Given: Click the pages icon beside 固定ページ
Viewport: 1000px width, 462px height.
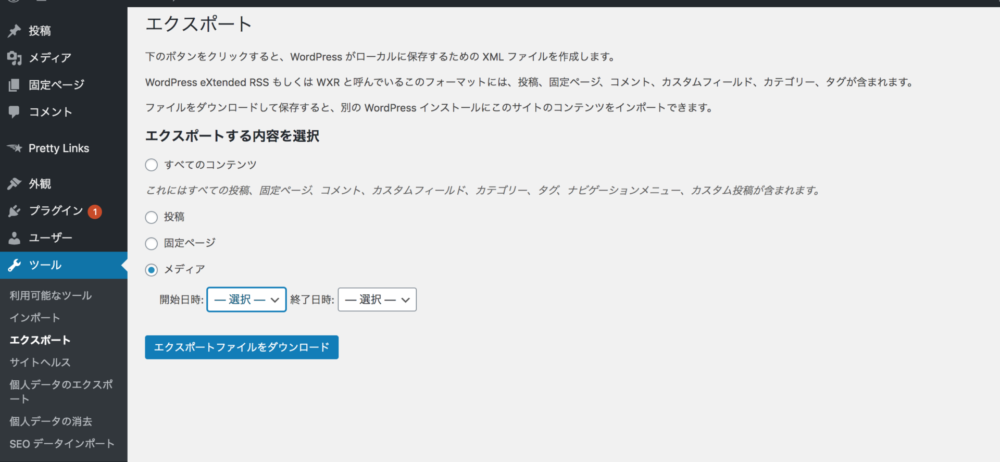Looking at the screenshot, I should (x=14, y=85).
